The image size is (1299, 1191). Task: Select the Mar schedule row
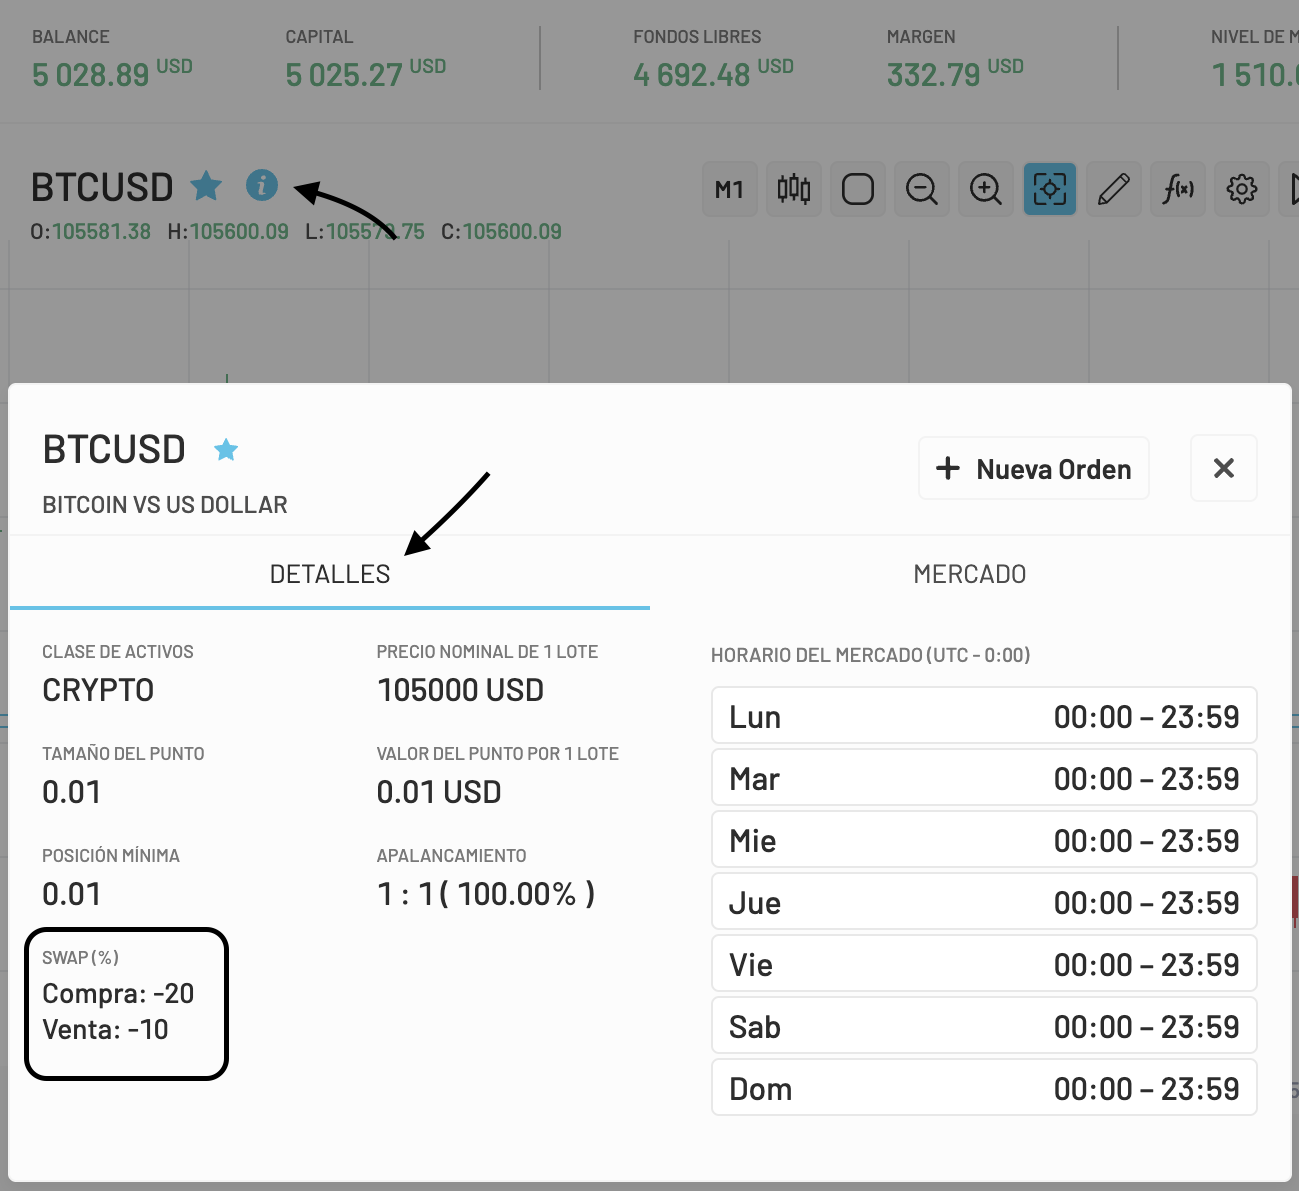pyautogui.click(x=984, y=778)
